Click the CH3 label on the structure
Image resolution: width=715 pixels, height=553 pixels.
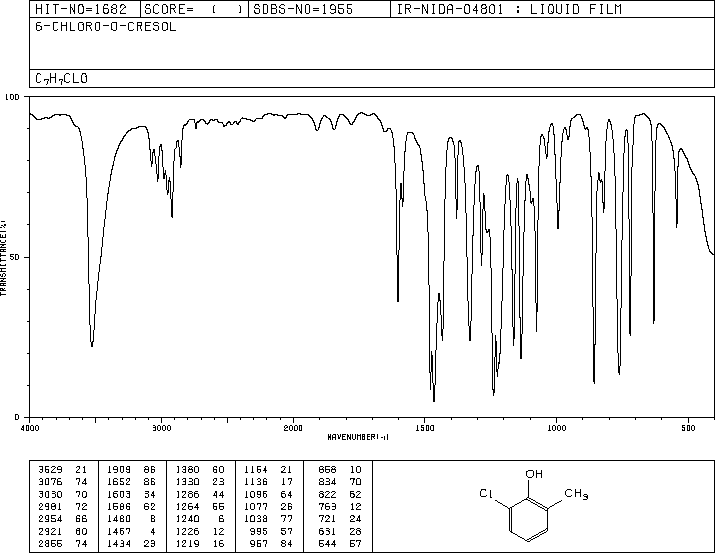click(x=576, y=494)
